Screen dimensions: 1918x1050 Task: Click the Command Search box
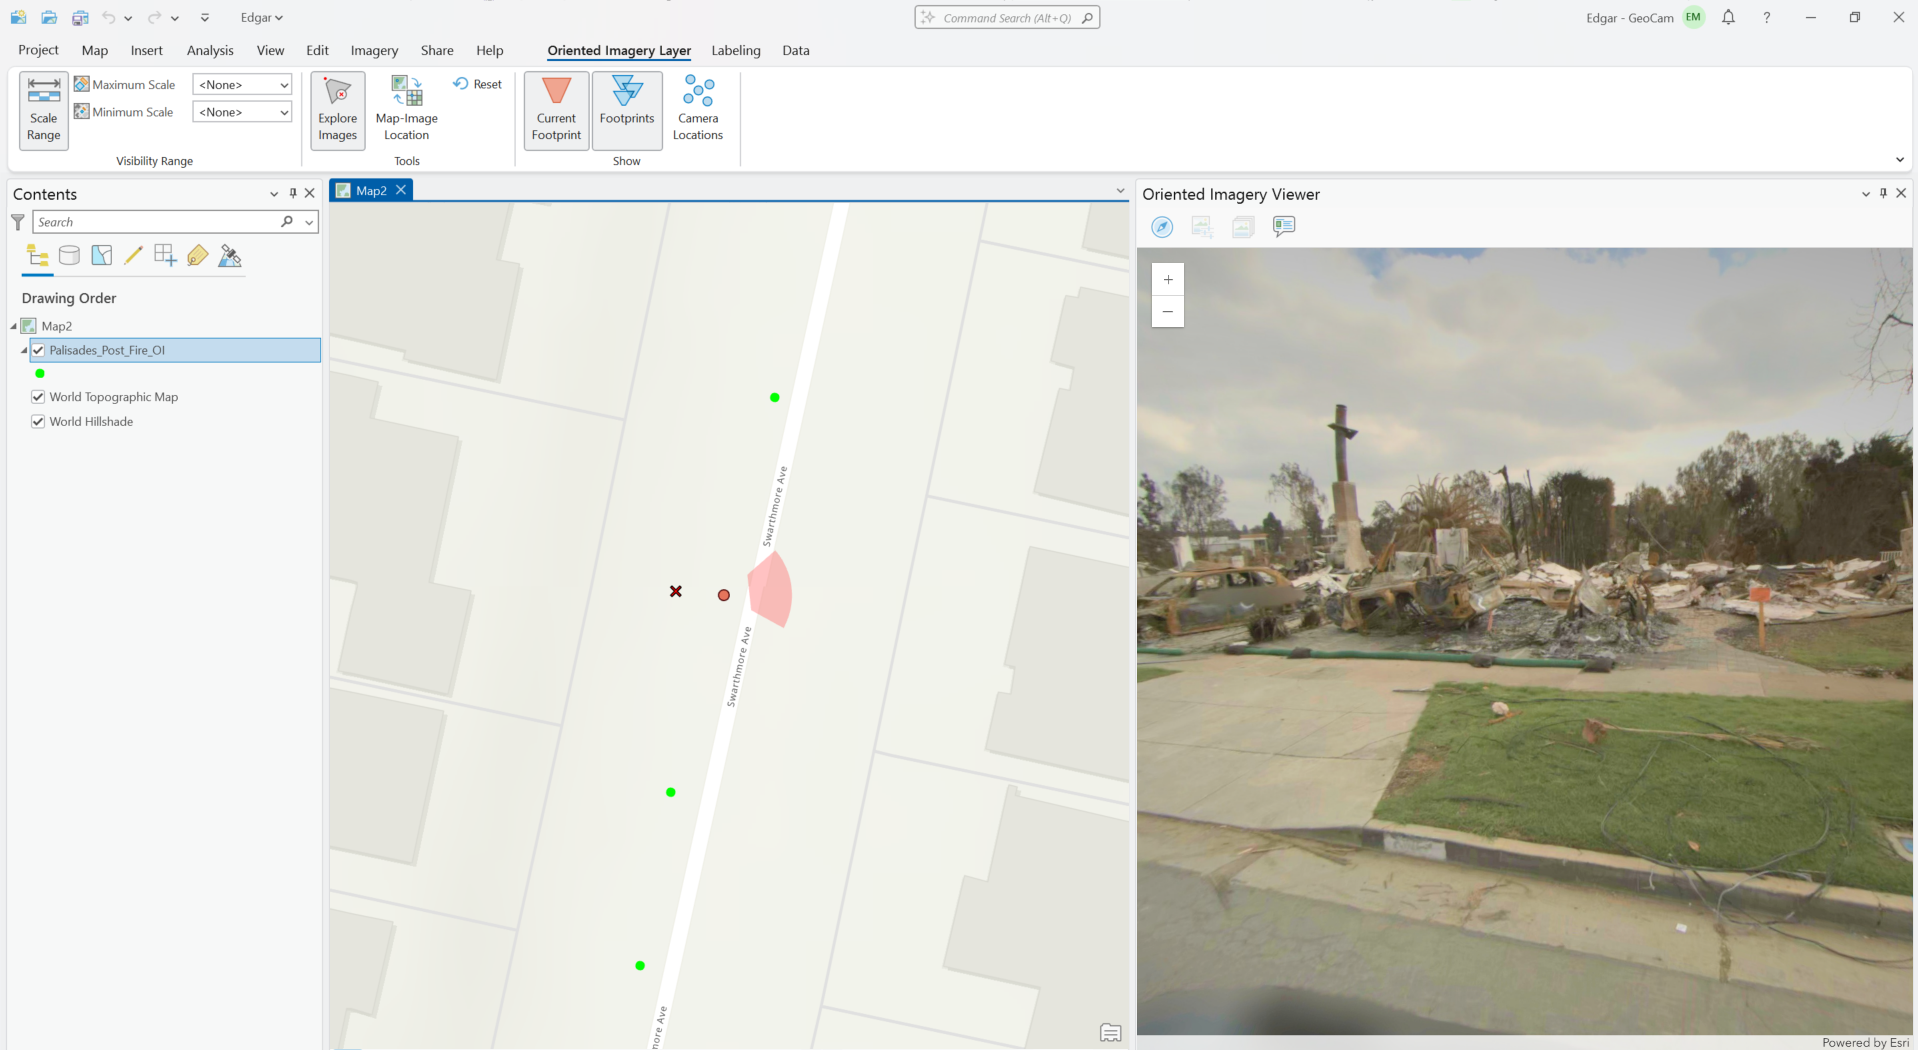pos(1007,18)
